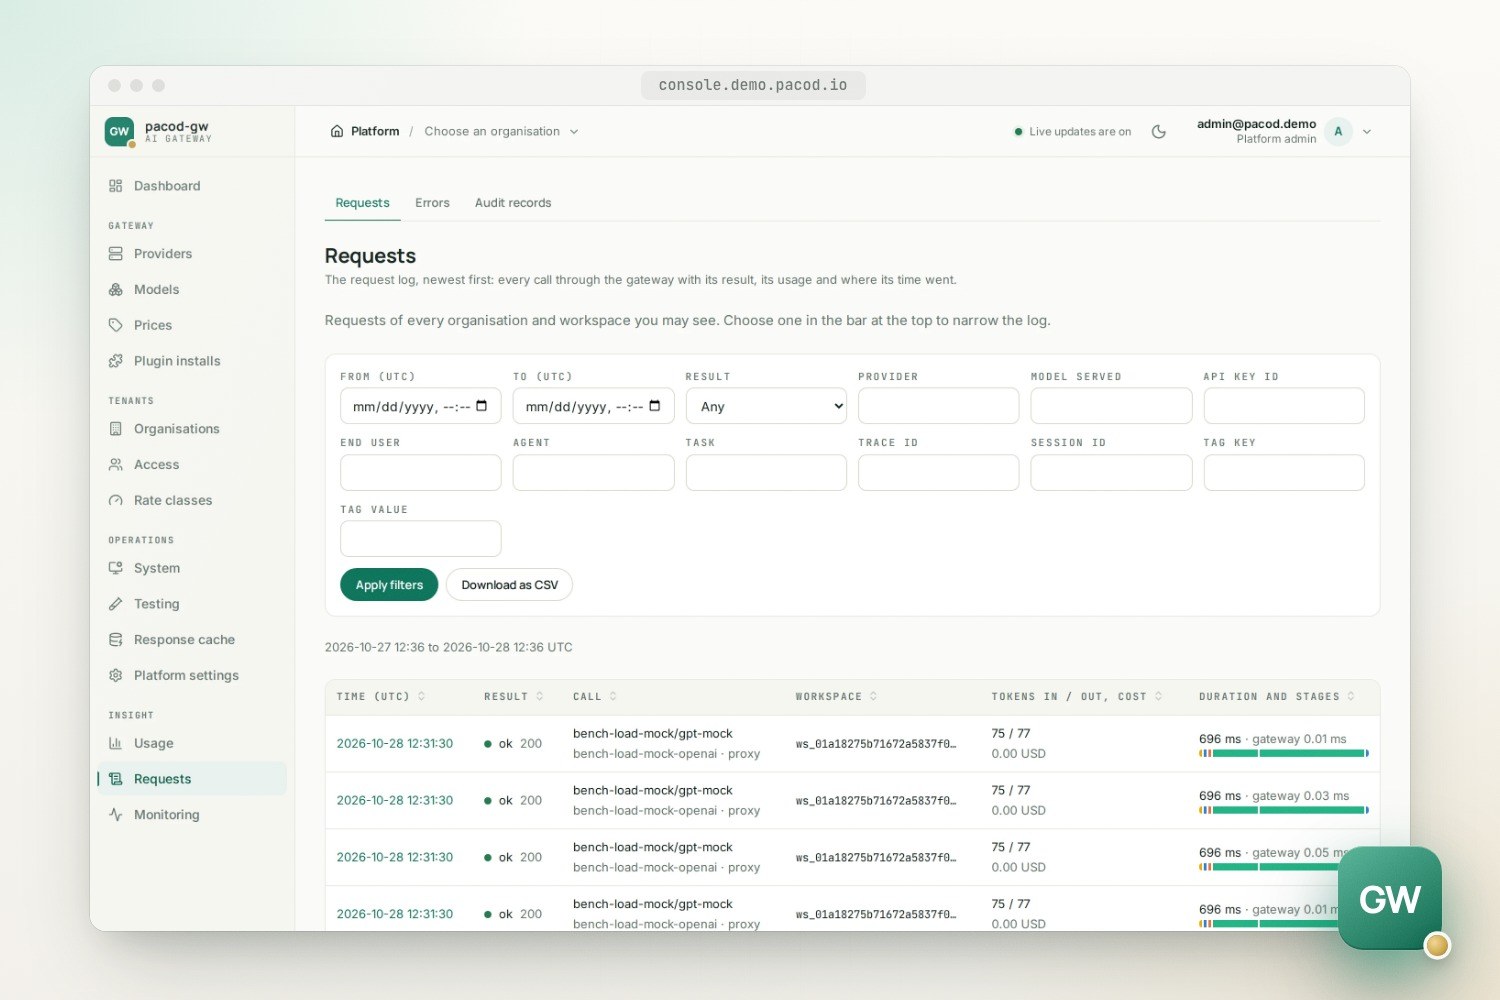The image size is (1500, 1000).
Task: Open the Choose an organisation dropdown
Action: (x=501, y=131)
